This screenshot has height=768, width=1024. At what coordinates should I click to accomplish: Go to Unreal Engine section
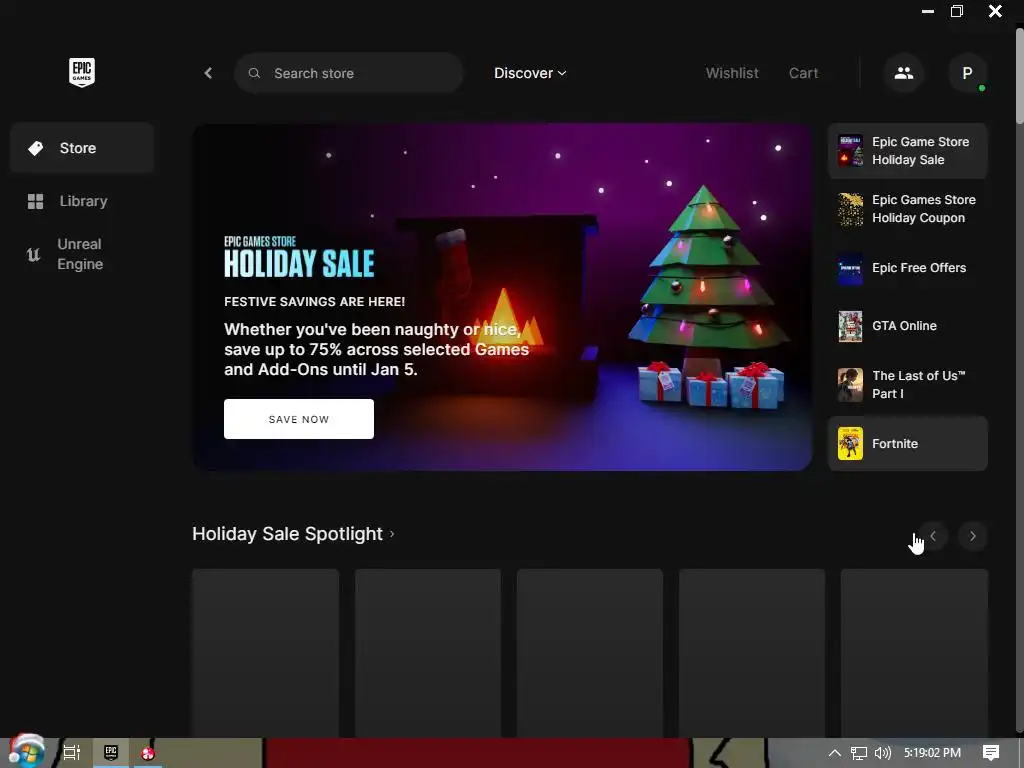(82, 254)
